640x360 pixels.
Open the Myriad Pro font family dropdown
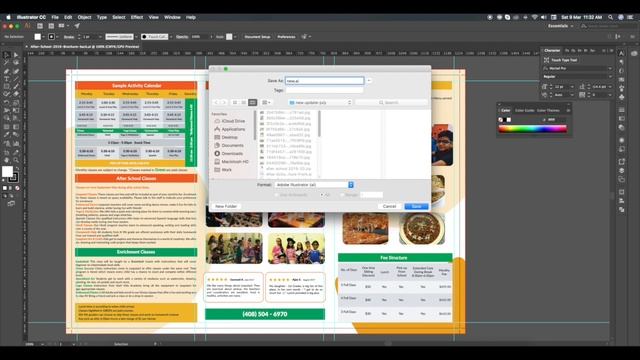[577, 68]
